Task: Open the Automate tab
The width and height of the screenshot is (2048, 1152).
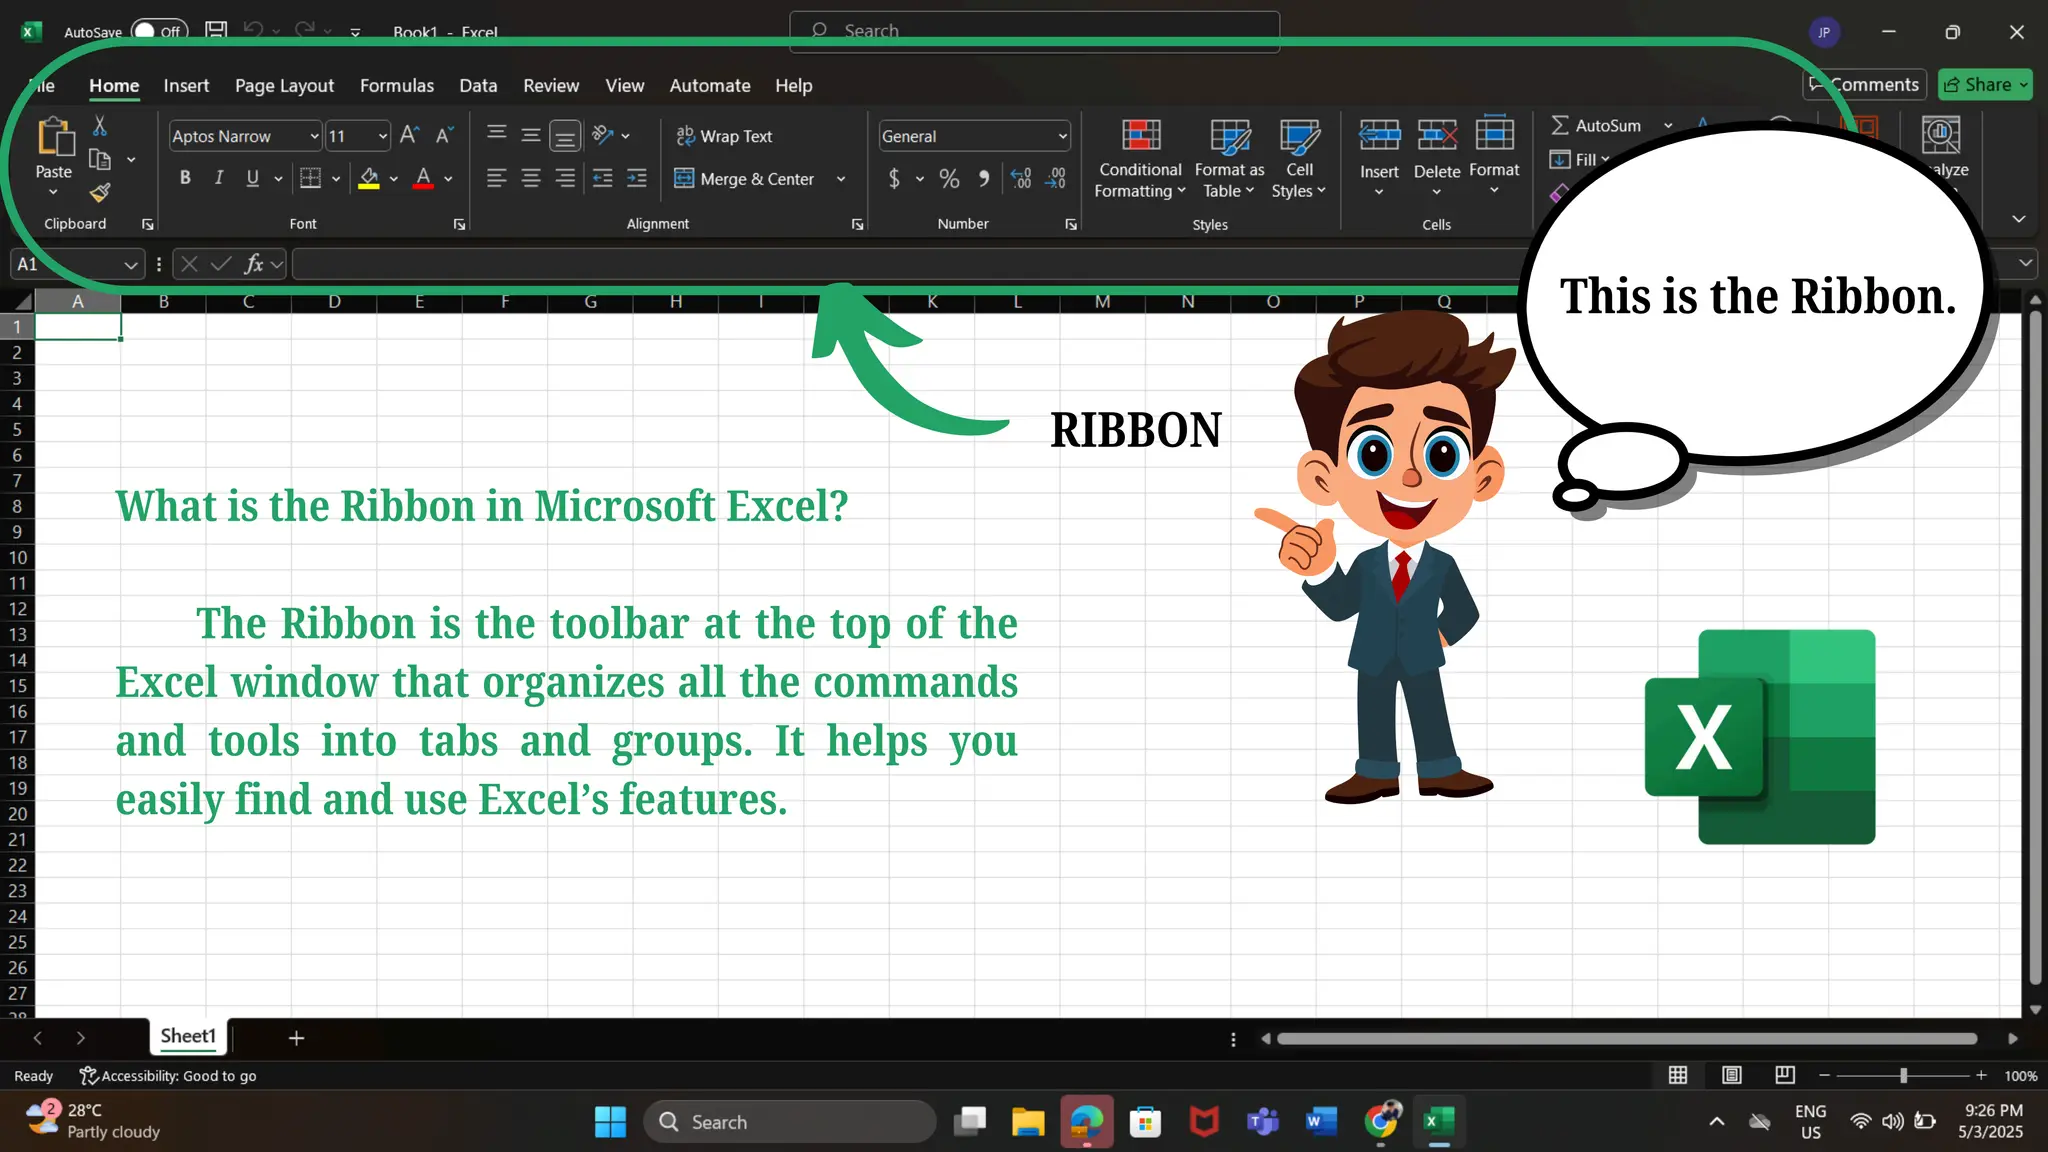Action: click(710, 86)
